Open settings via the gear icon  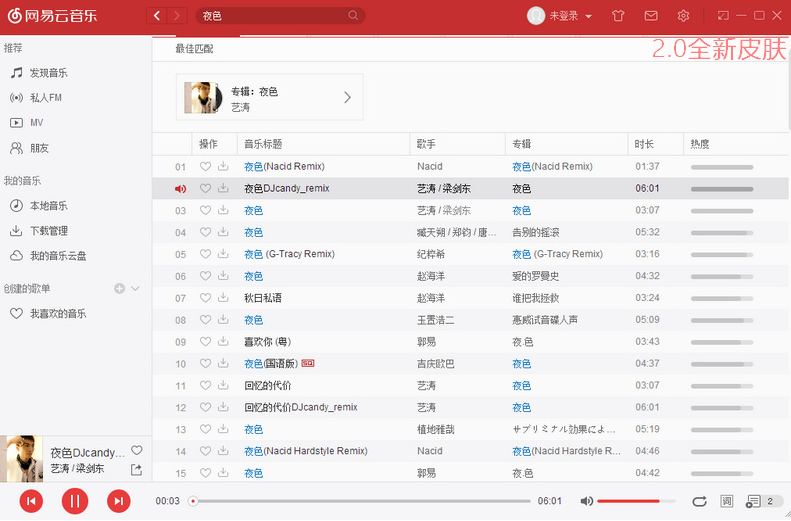pos(684,16)
